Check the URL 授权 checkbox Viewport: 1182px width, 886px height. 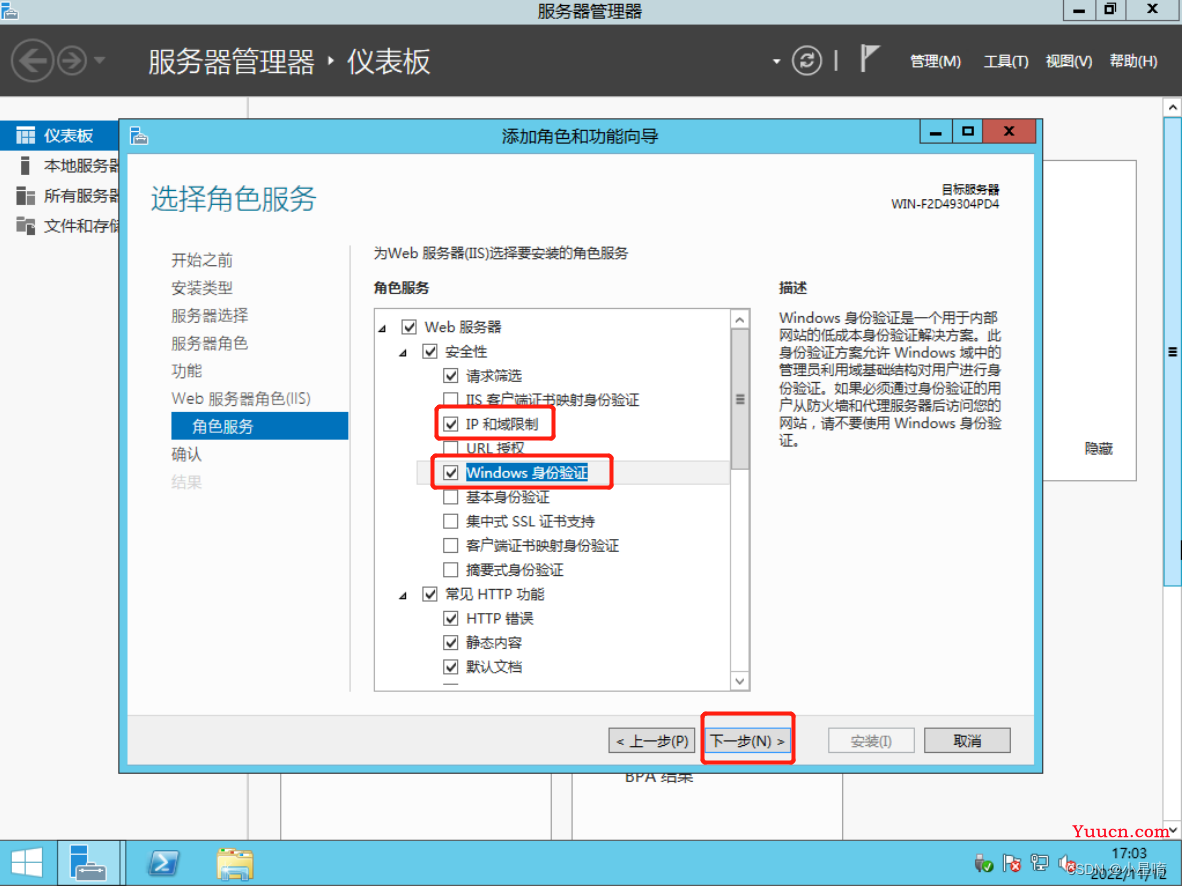click(x=451, y=448)
